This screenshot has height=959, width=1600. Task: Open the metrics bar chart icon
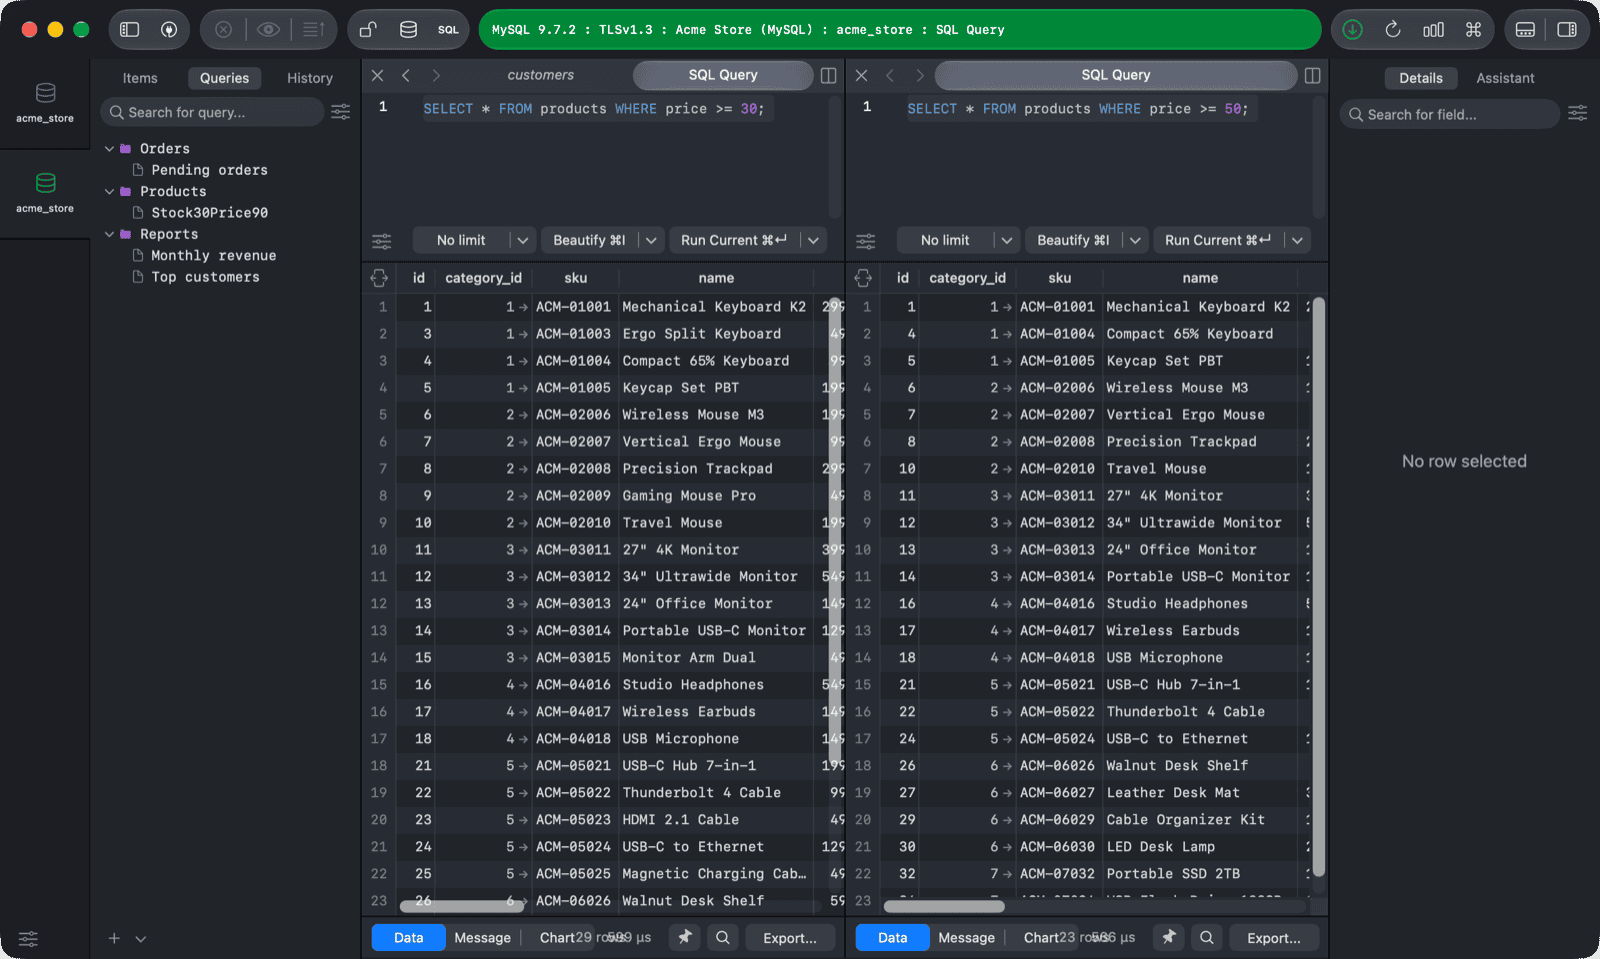1433,30
